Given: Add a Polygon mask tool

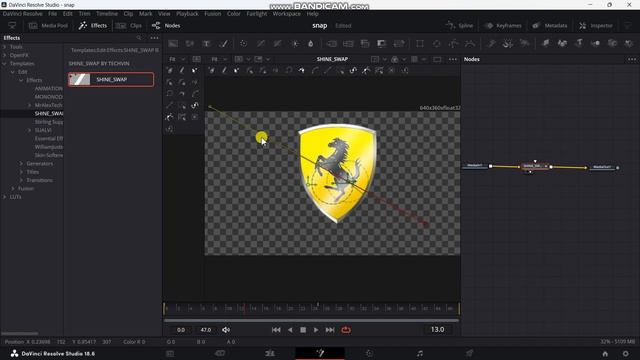Looking at the screenshot, I should pos(453,43).
